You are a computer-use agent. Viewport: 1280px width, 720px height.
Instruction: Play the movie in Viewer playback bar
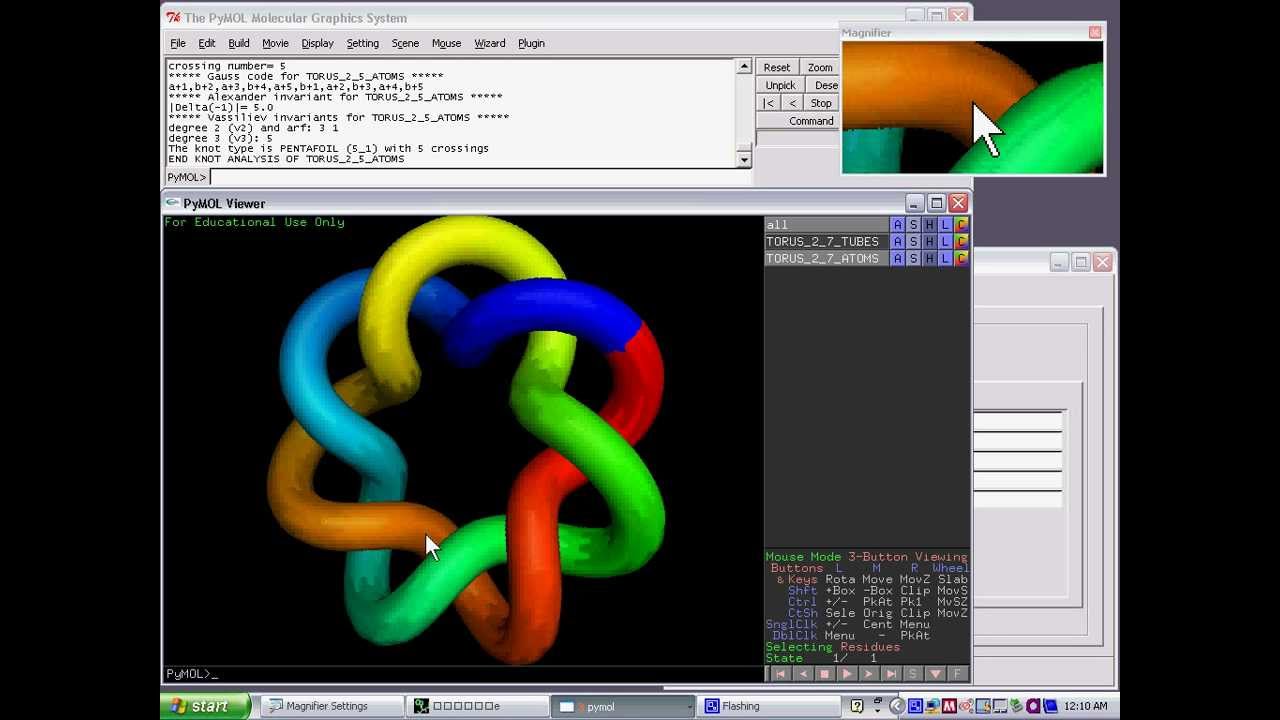[847, 674]
